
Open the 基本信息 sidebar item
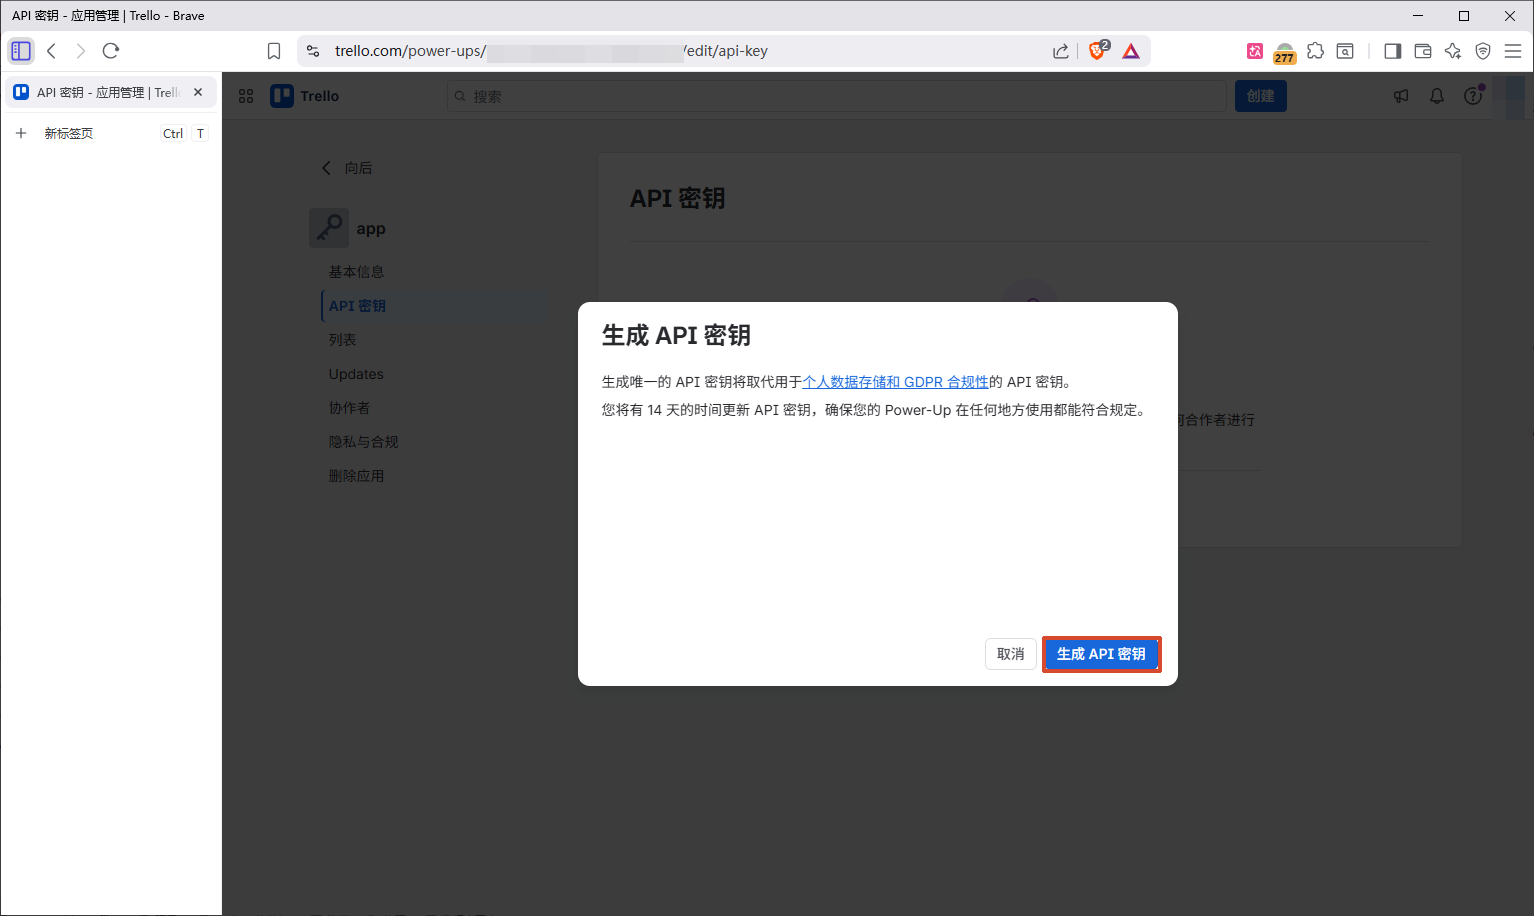(x=357, y=272)
